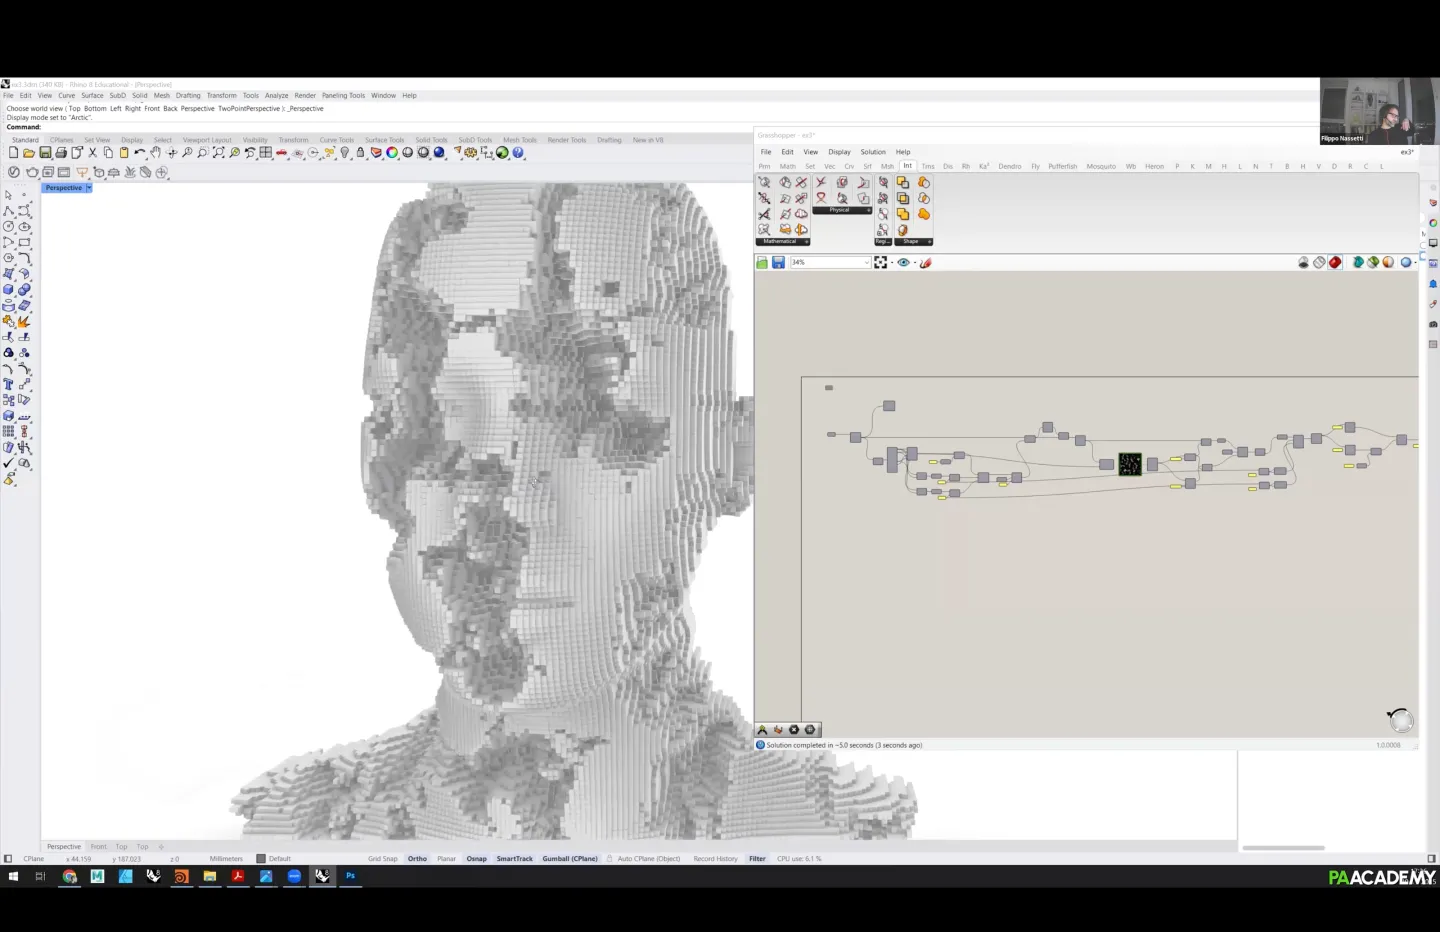Open the Grasshopper zoom percentage dropdown

coord(866,263)
